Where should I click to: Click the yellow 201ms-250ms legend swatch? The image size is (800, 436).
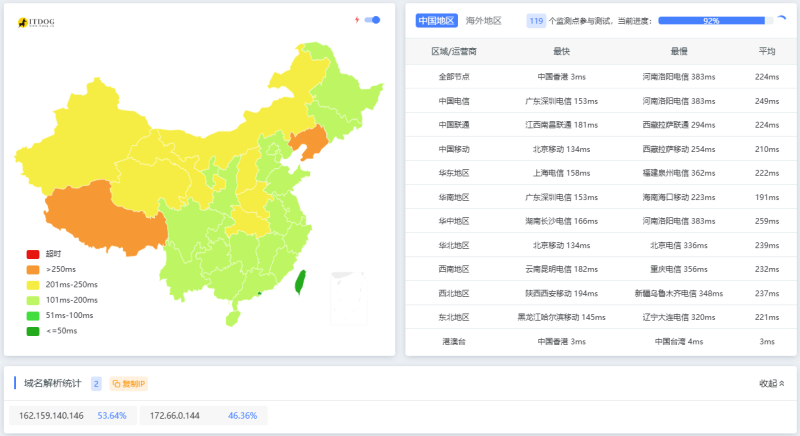[33, 285]
